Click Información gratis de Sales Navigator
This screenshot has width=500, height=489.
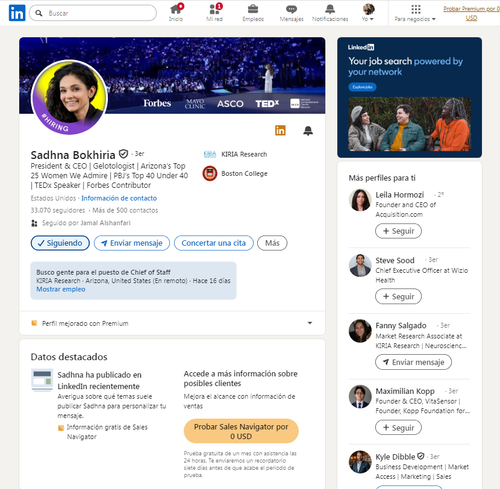107,432
